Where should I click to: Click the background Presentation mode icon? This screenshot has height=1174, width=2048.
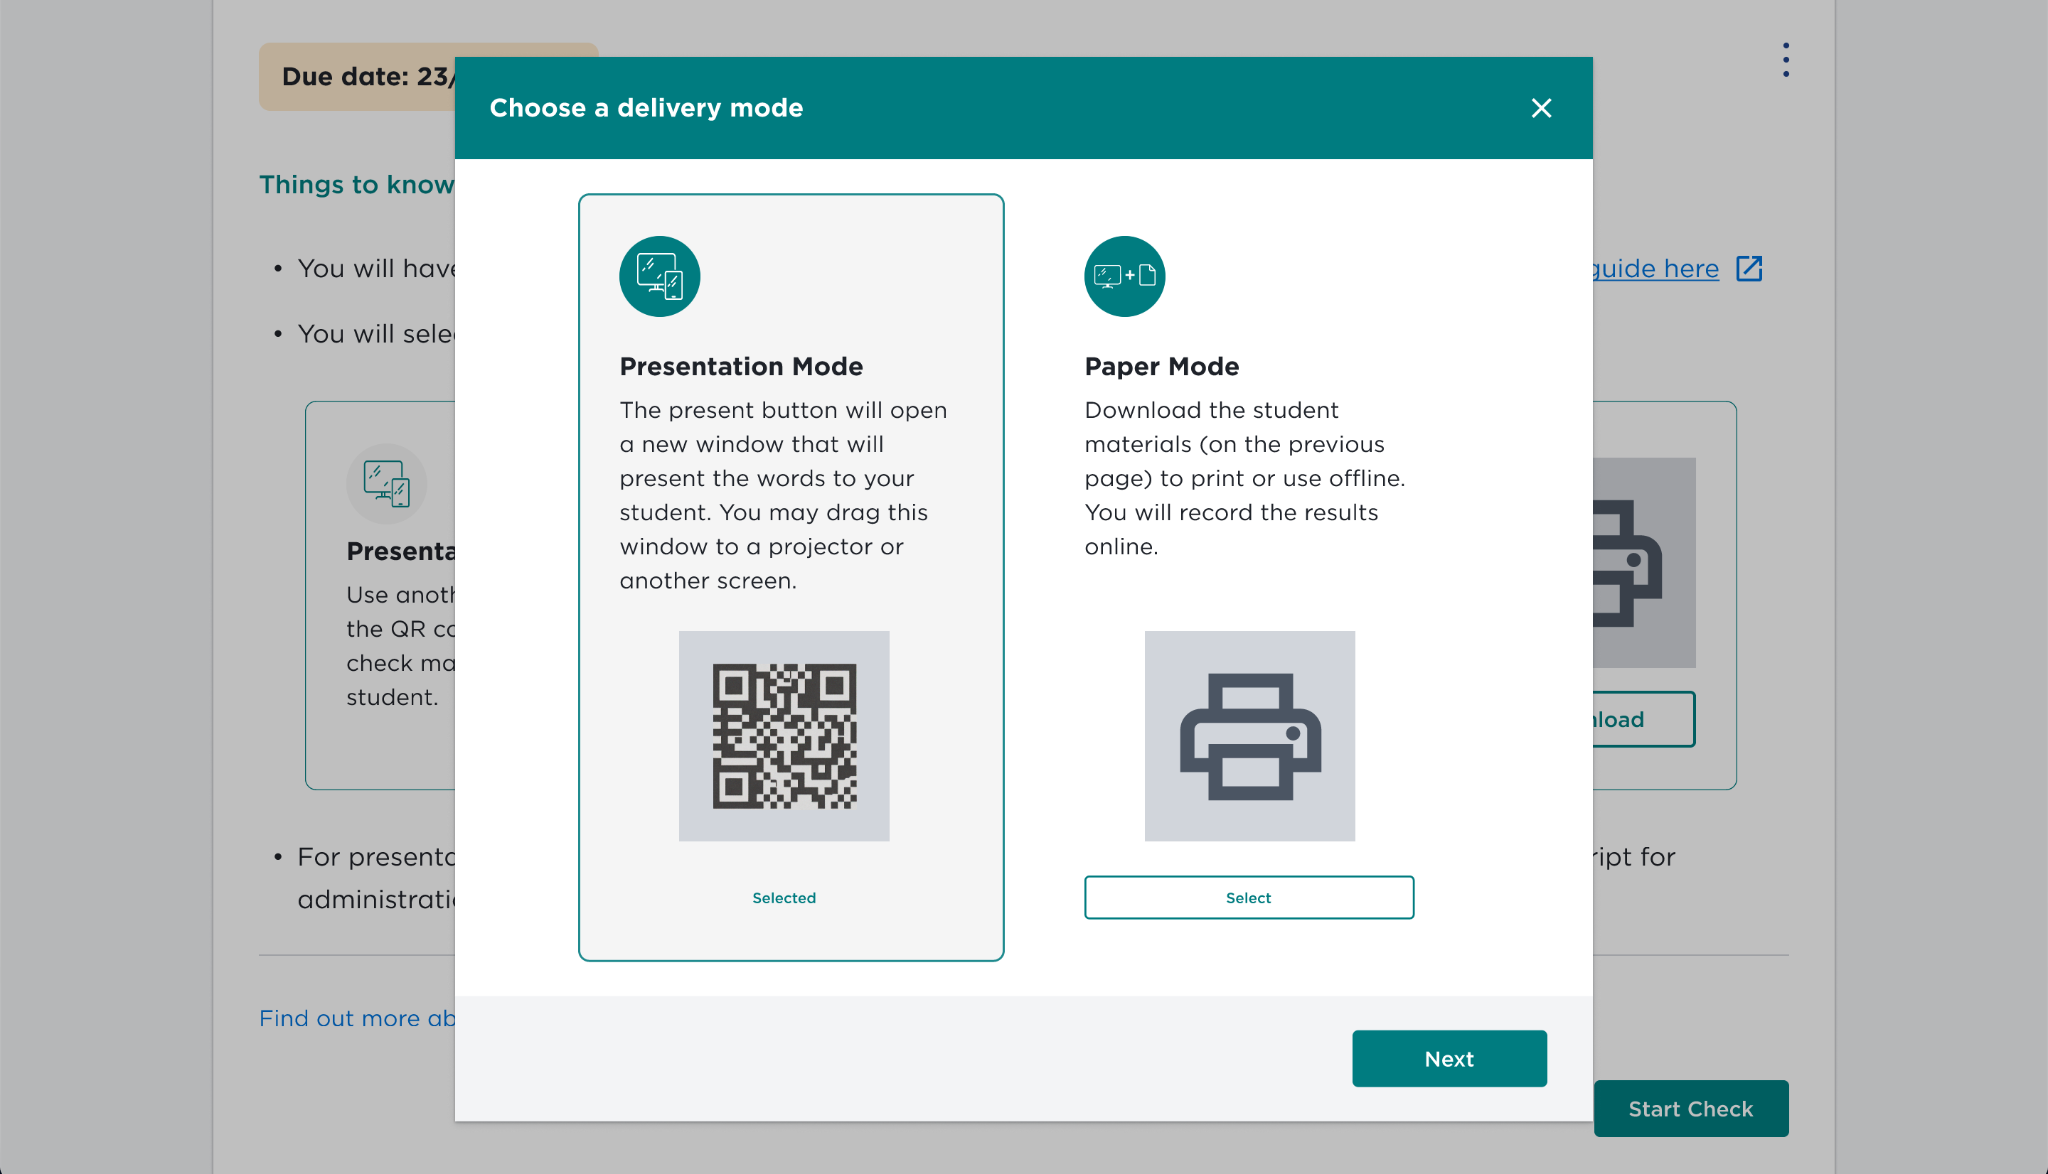pos(387,484)
